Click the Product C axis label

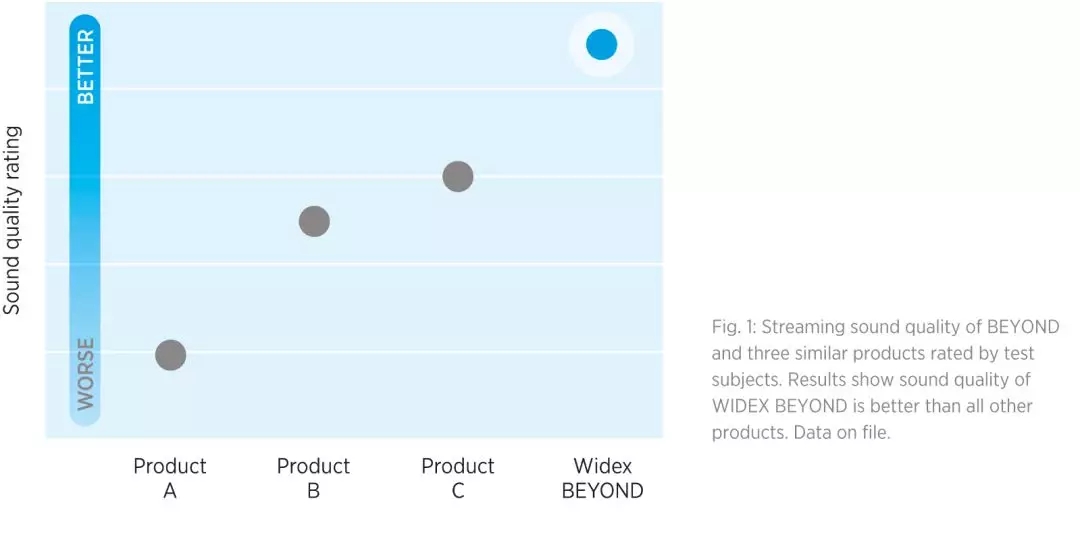coord(457,478)
